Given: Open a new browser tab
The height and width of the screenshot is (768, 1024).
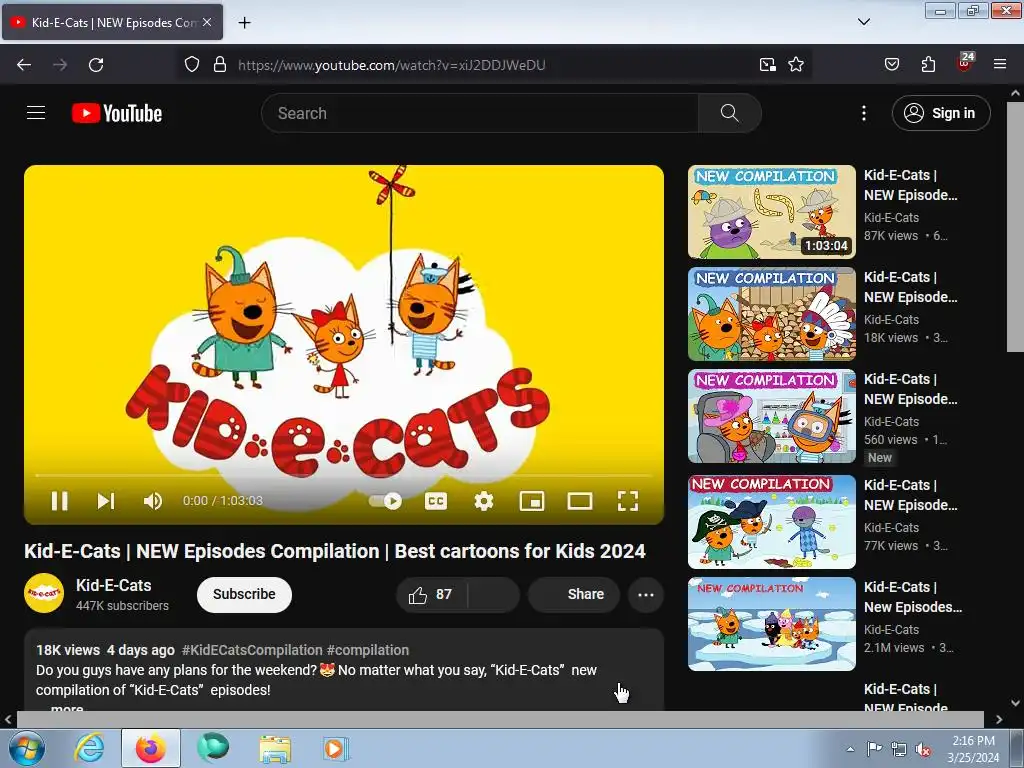Looking at the screenshot, I should click(244, 23).
